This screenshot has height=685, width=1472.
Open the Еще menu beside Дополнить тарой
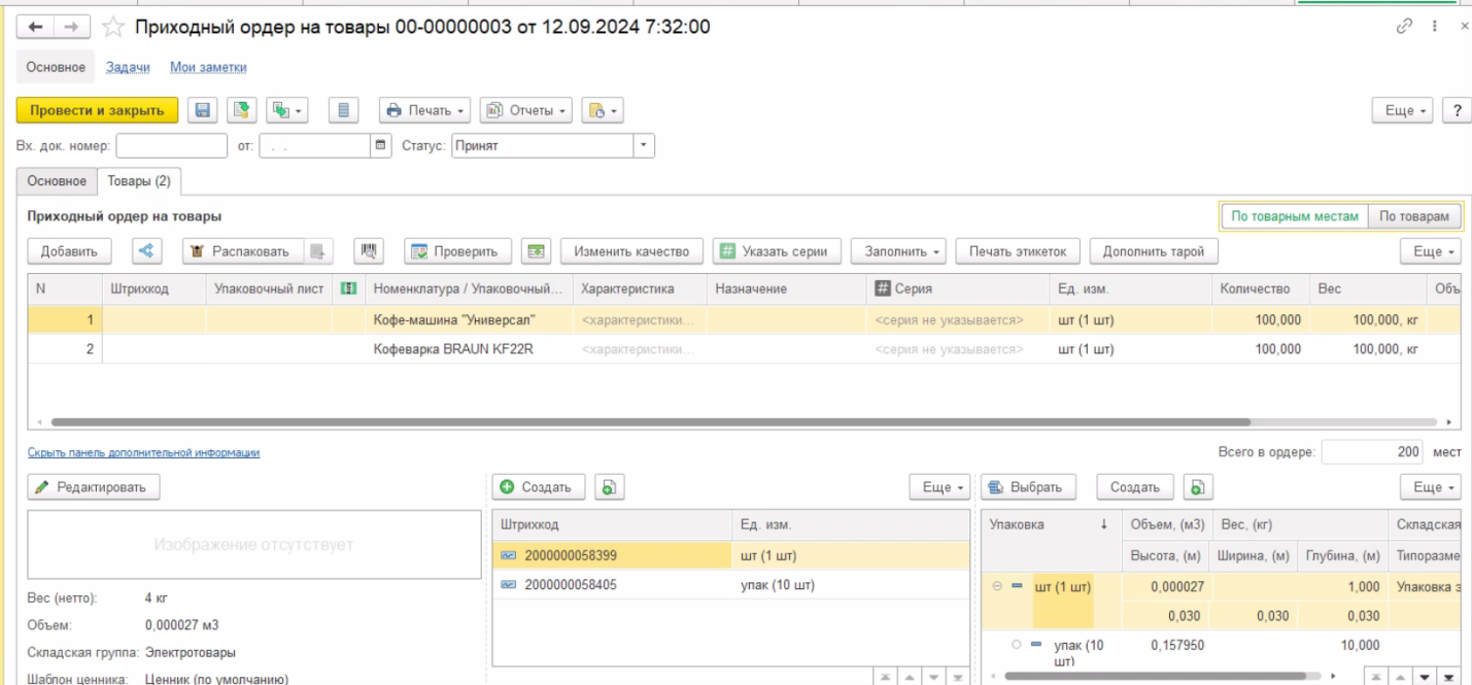tap(1432, 252)
